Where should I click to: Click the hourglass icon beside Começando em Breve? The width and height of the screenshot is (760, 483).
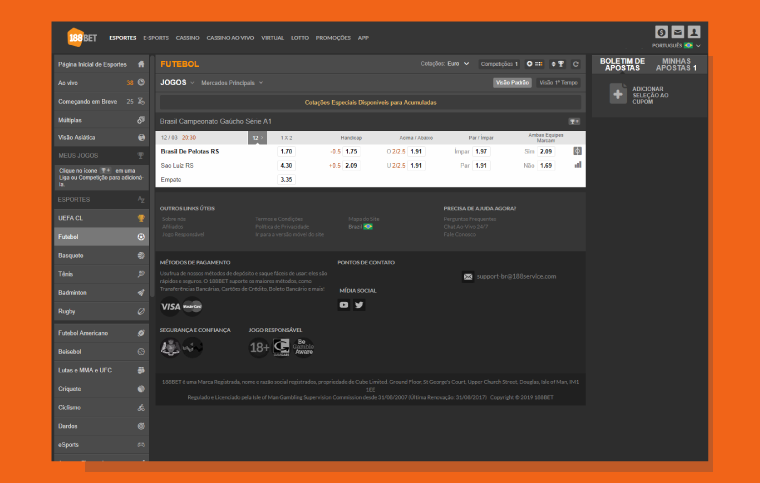[x=141, y=101]
